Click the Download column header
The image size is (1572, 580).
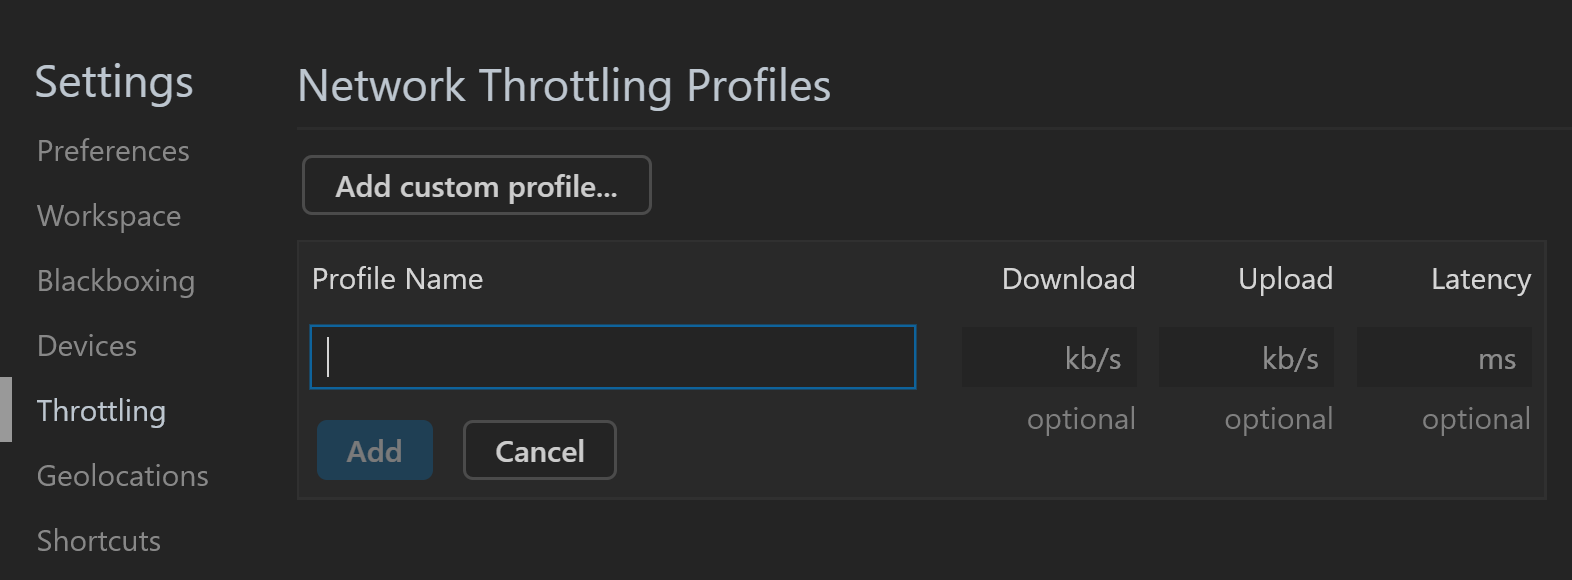pos(1068,279)
